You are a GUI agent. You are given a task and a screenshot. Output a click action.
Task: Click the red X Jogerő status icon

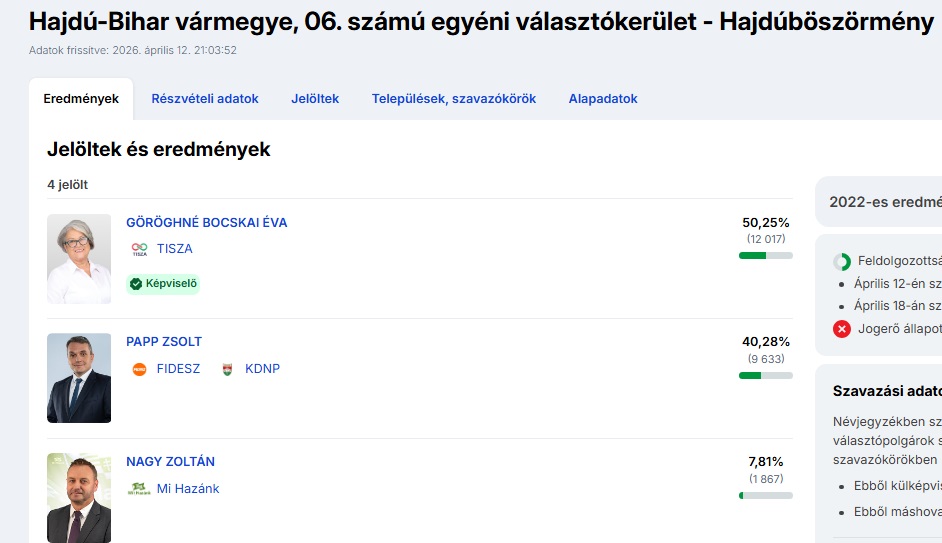tap(842, 328)
